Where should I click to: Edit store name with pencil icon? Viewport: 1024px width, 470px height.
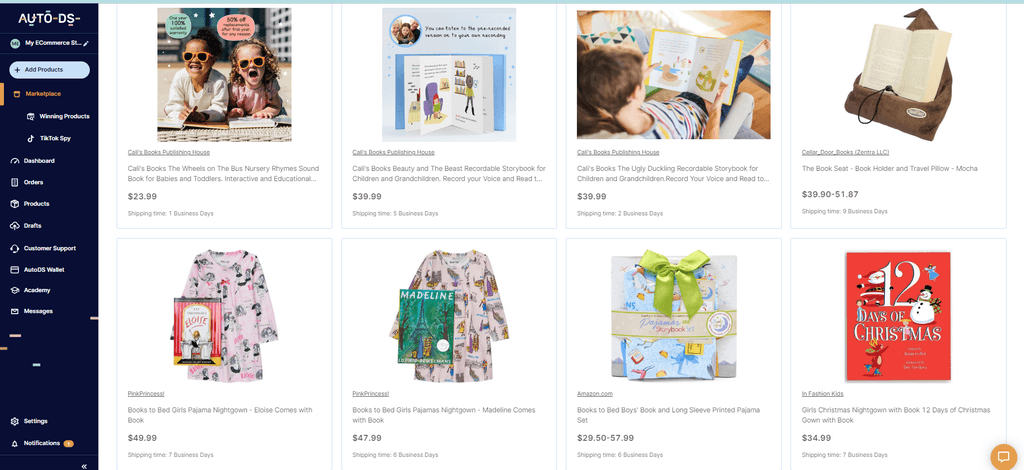click(86, 43)
